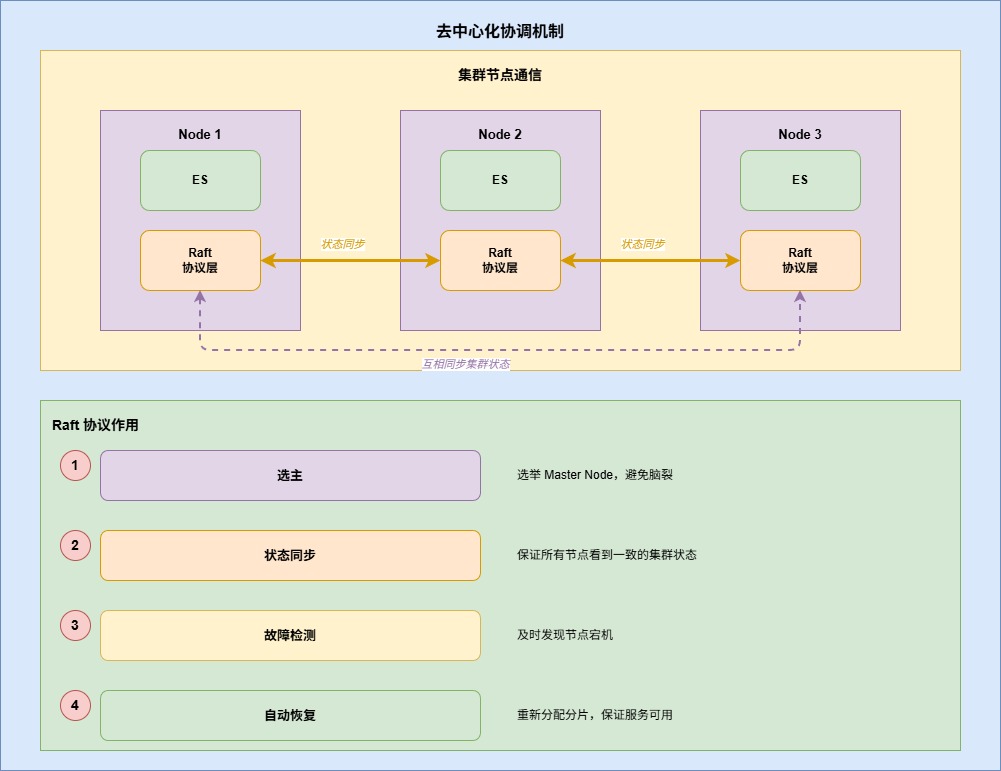This screenshot has height=771, width=1001.
Task: Select the Raft 协议作用 heading
Action: tap(95, 425)
